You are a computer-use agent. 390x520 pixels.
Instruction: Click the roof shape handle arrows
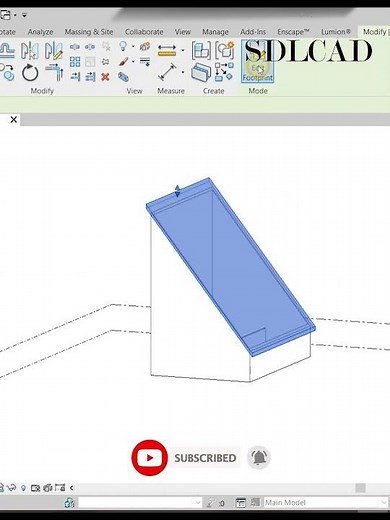point(177,191)
